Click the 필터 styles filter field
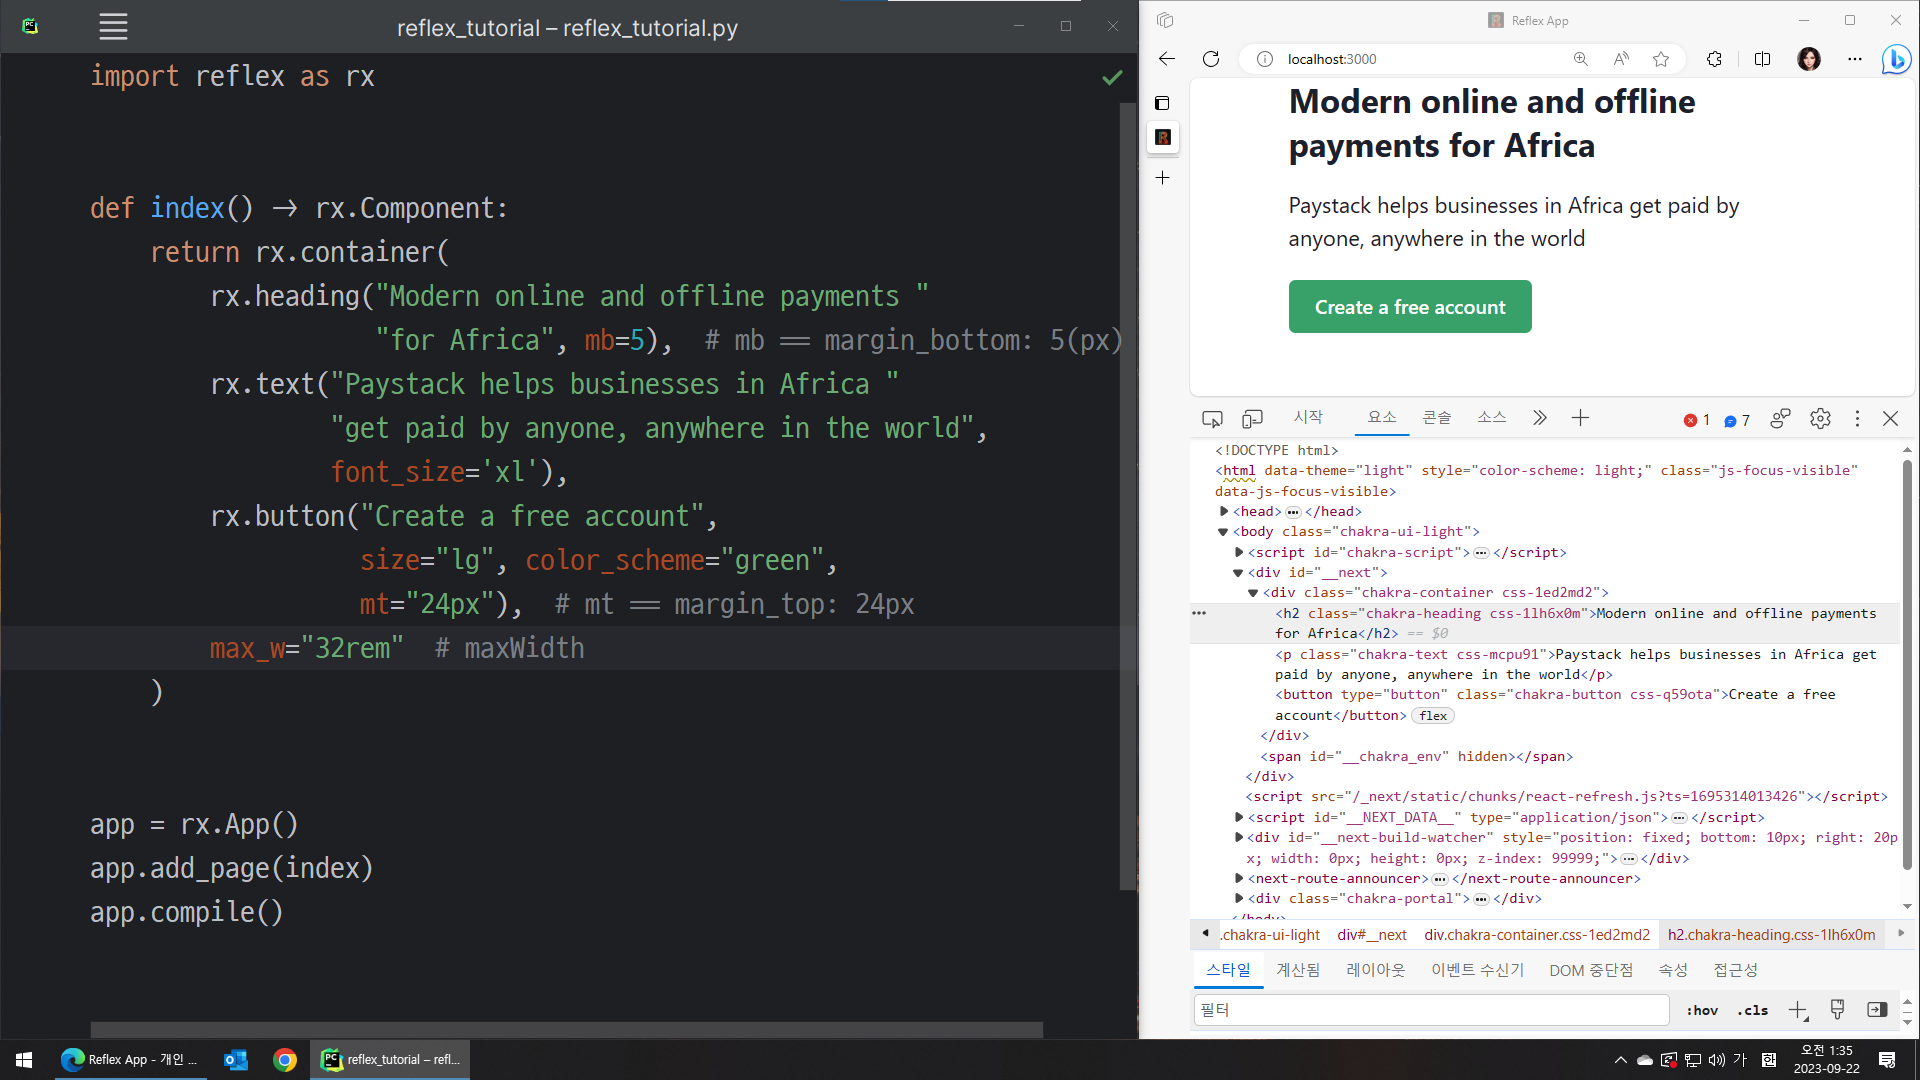Screen dimensions: 1920x1080 pos(1430,1010)
